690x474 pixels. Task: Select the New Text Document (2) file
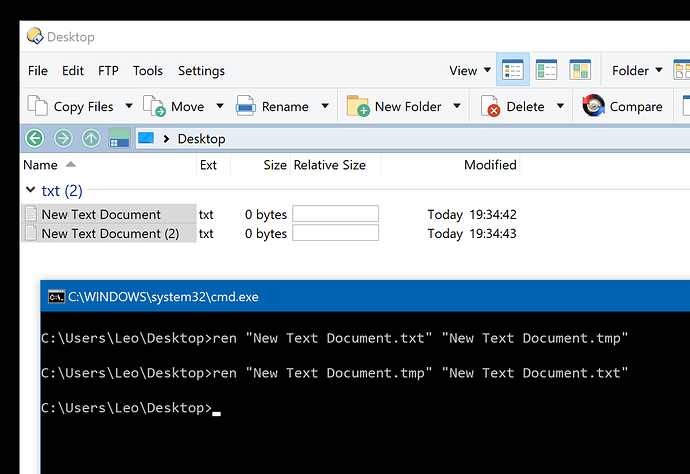coord(110,234)
